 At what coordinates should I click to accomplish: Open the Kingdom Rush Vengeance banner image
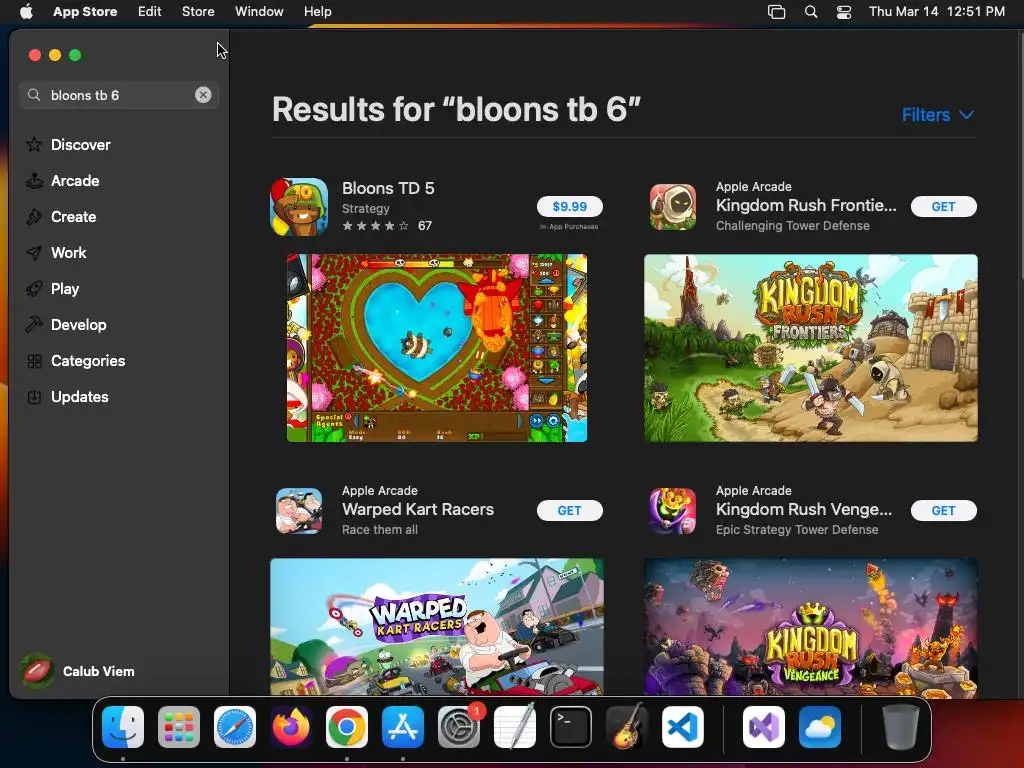810,626
